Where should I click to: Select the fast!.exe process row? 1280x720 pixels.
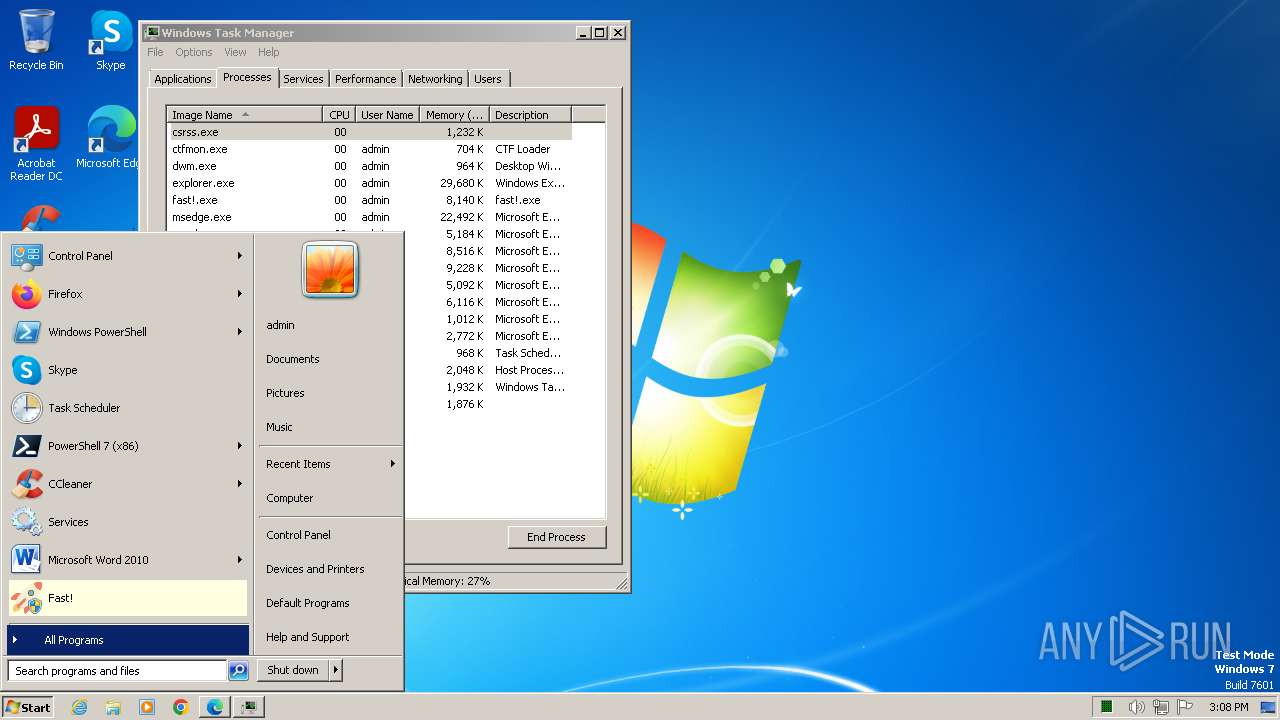coord(369,200)
